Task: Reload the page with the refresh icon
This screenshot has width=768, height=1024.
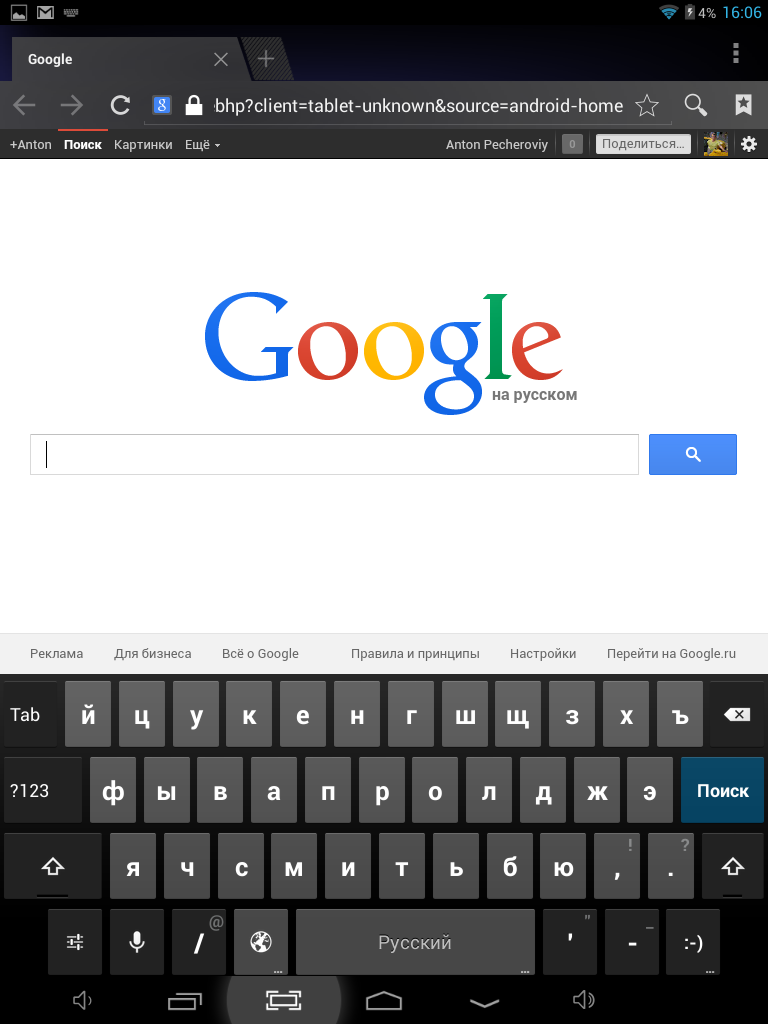Action: pyautogui.click(x=120, y=105)
